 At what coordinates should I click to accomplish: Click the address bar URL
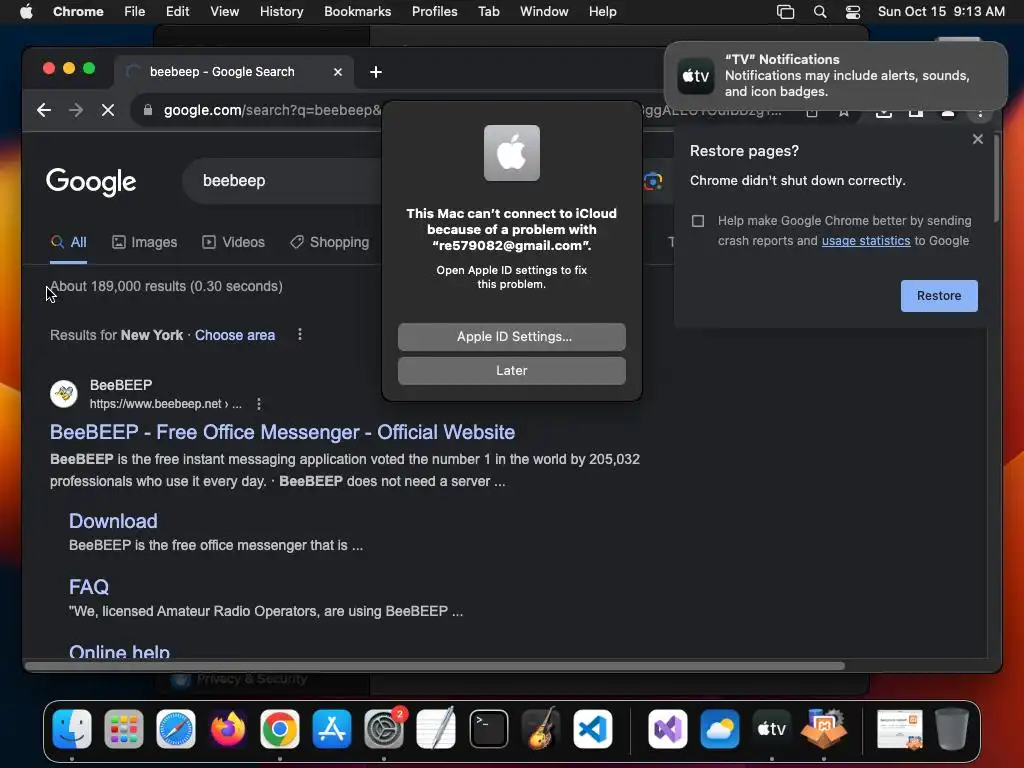pyautogui.click(x=272, y=110)
